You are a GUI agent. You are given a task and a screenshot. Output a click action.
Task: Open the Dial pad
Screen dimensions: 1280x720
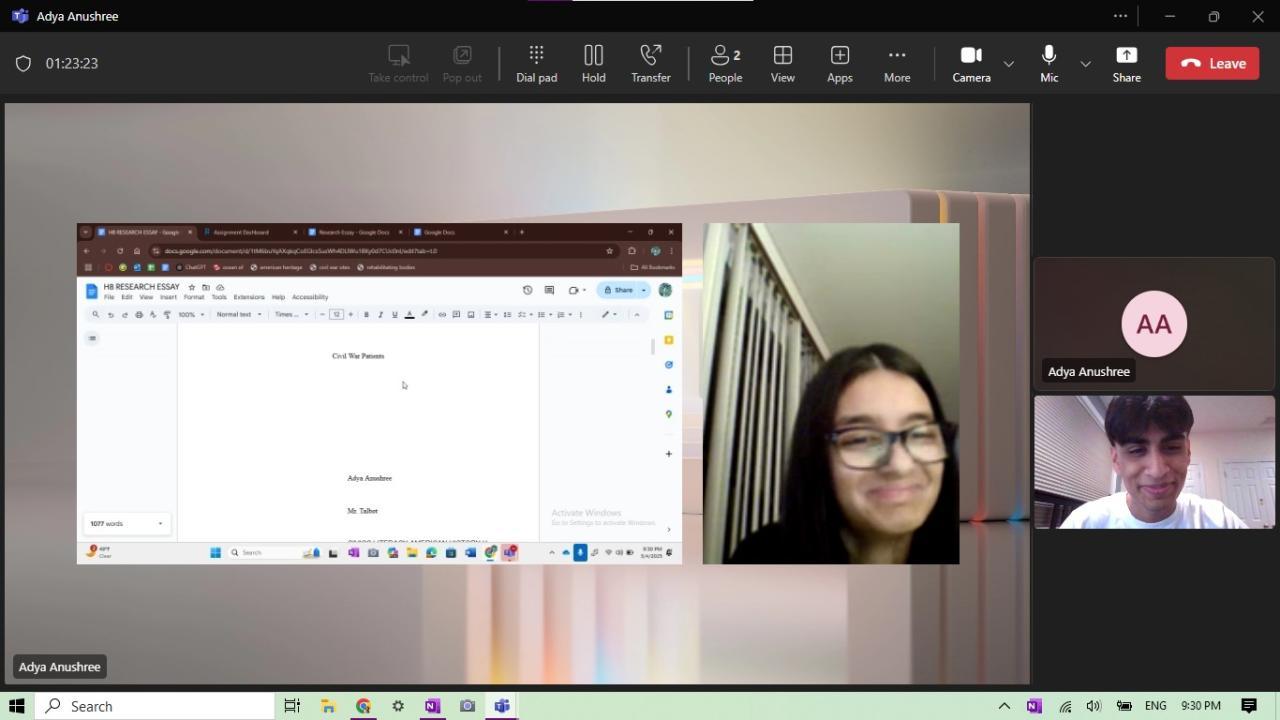click(x=536, y=63)
